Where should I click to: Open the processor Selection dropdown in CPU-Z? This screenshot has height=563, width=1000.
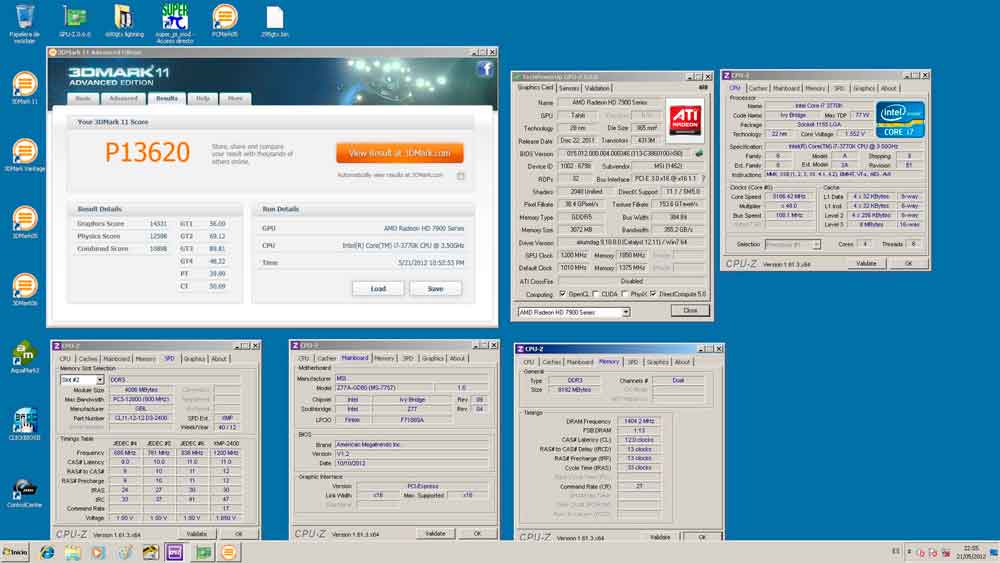(x=792, y=244)
